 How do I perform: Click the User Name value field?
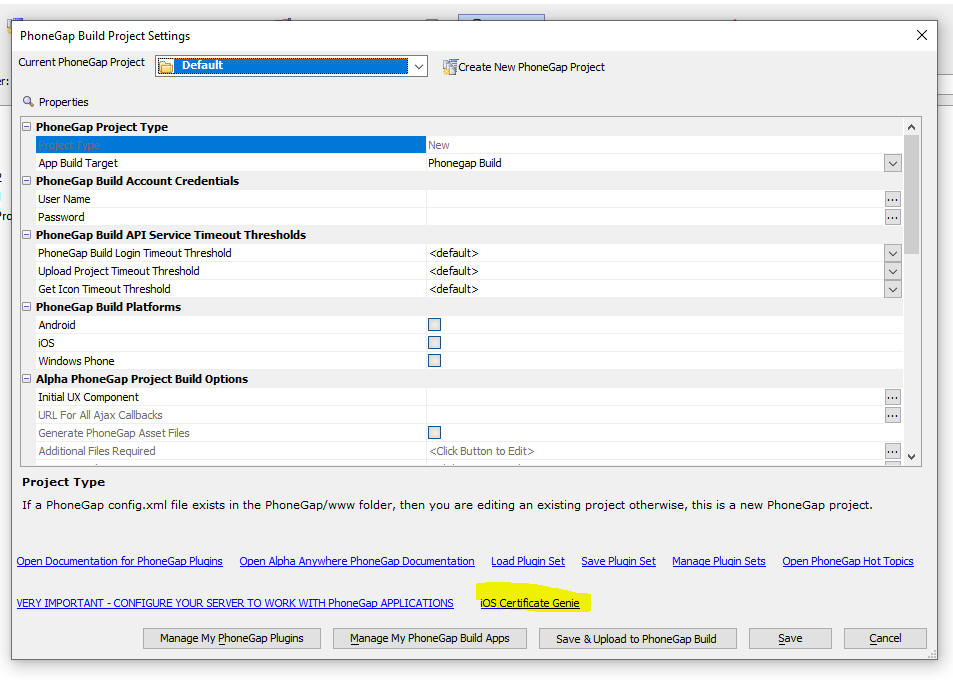pyautogui.click(x=655, y=199)
